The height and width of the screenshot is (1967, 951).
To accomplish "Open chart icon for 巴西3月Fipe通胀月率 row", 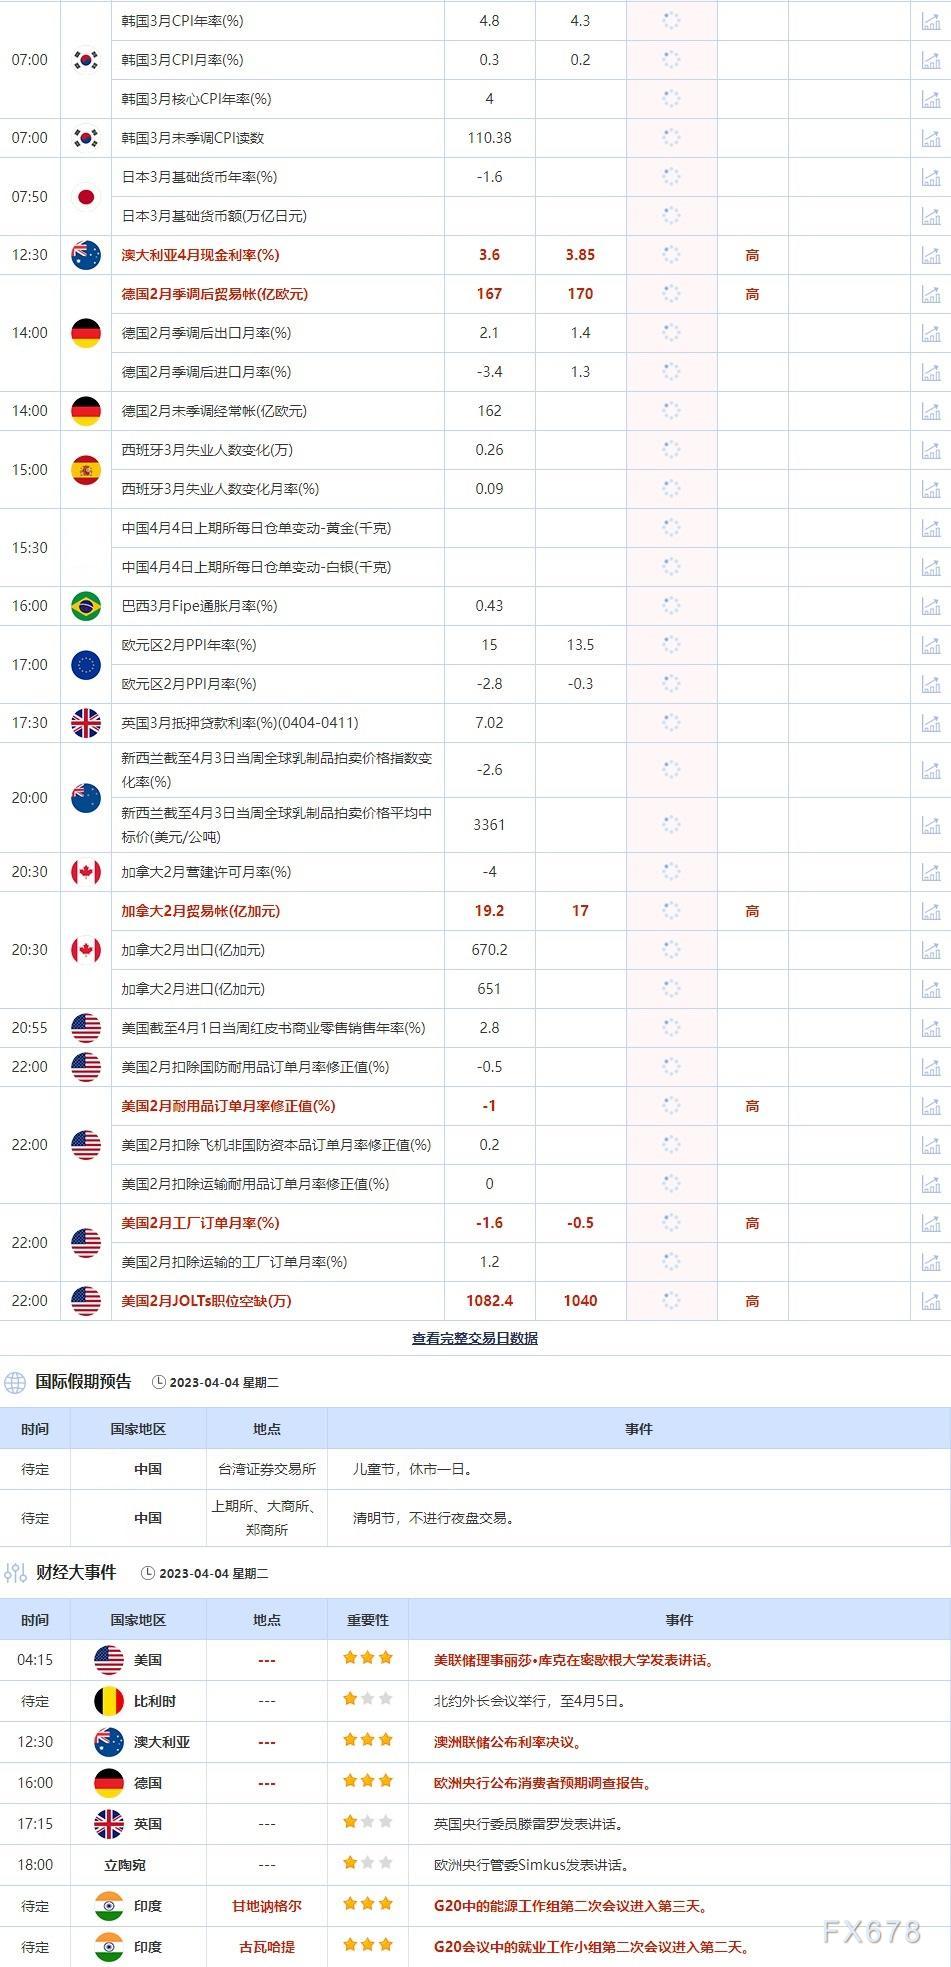I will 930,606.
